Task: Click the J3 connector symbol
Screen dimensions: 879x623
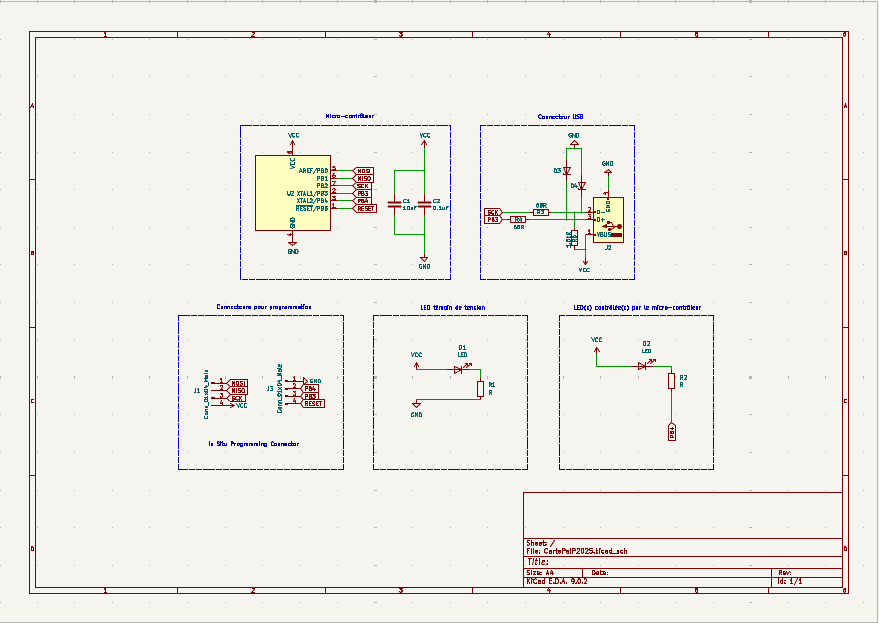Action: click(292, 392)
